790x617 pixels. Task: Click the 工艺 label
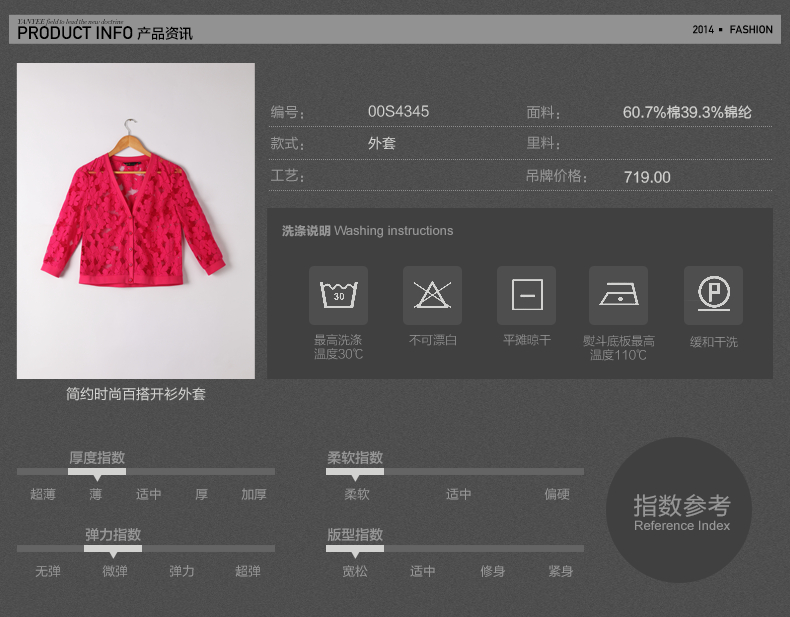tap(287, 176)
